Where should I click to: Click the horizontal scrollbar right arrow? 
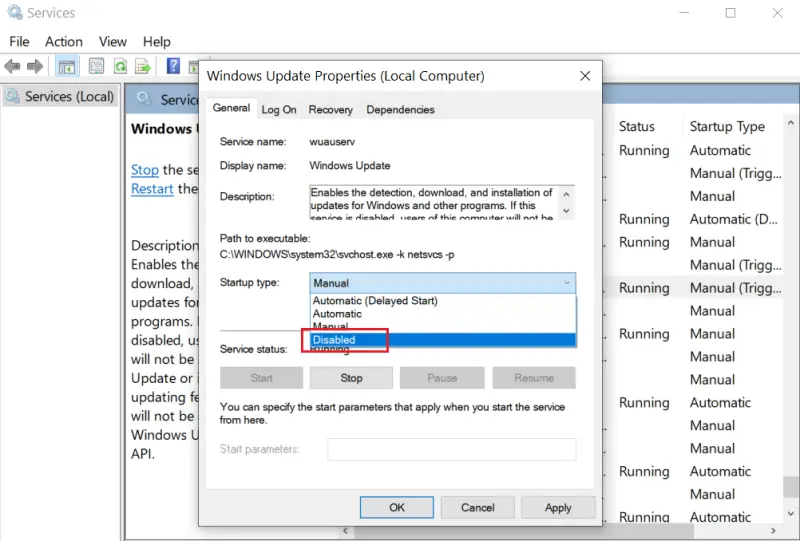[x=773, y=531]
